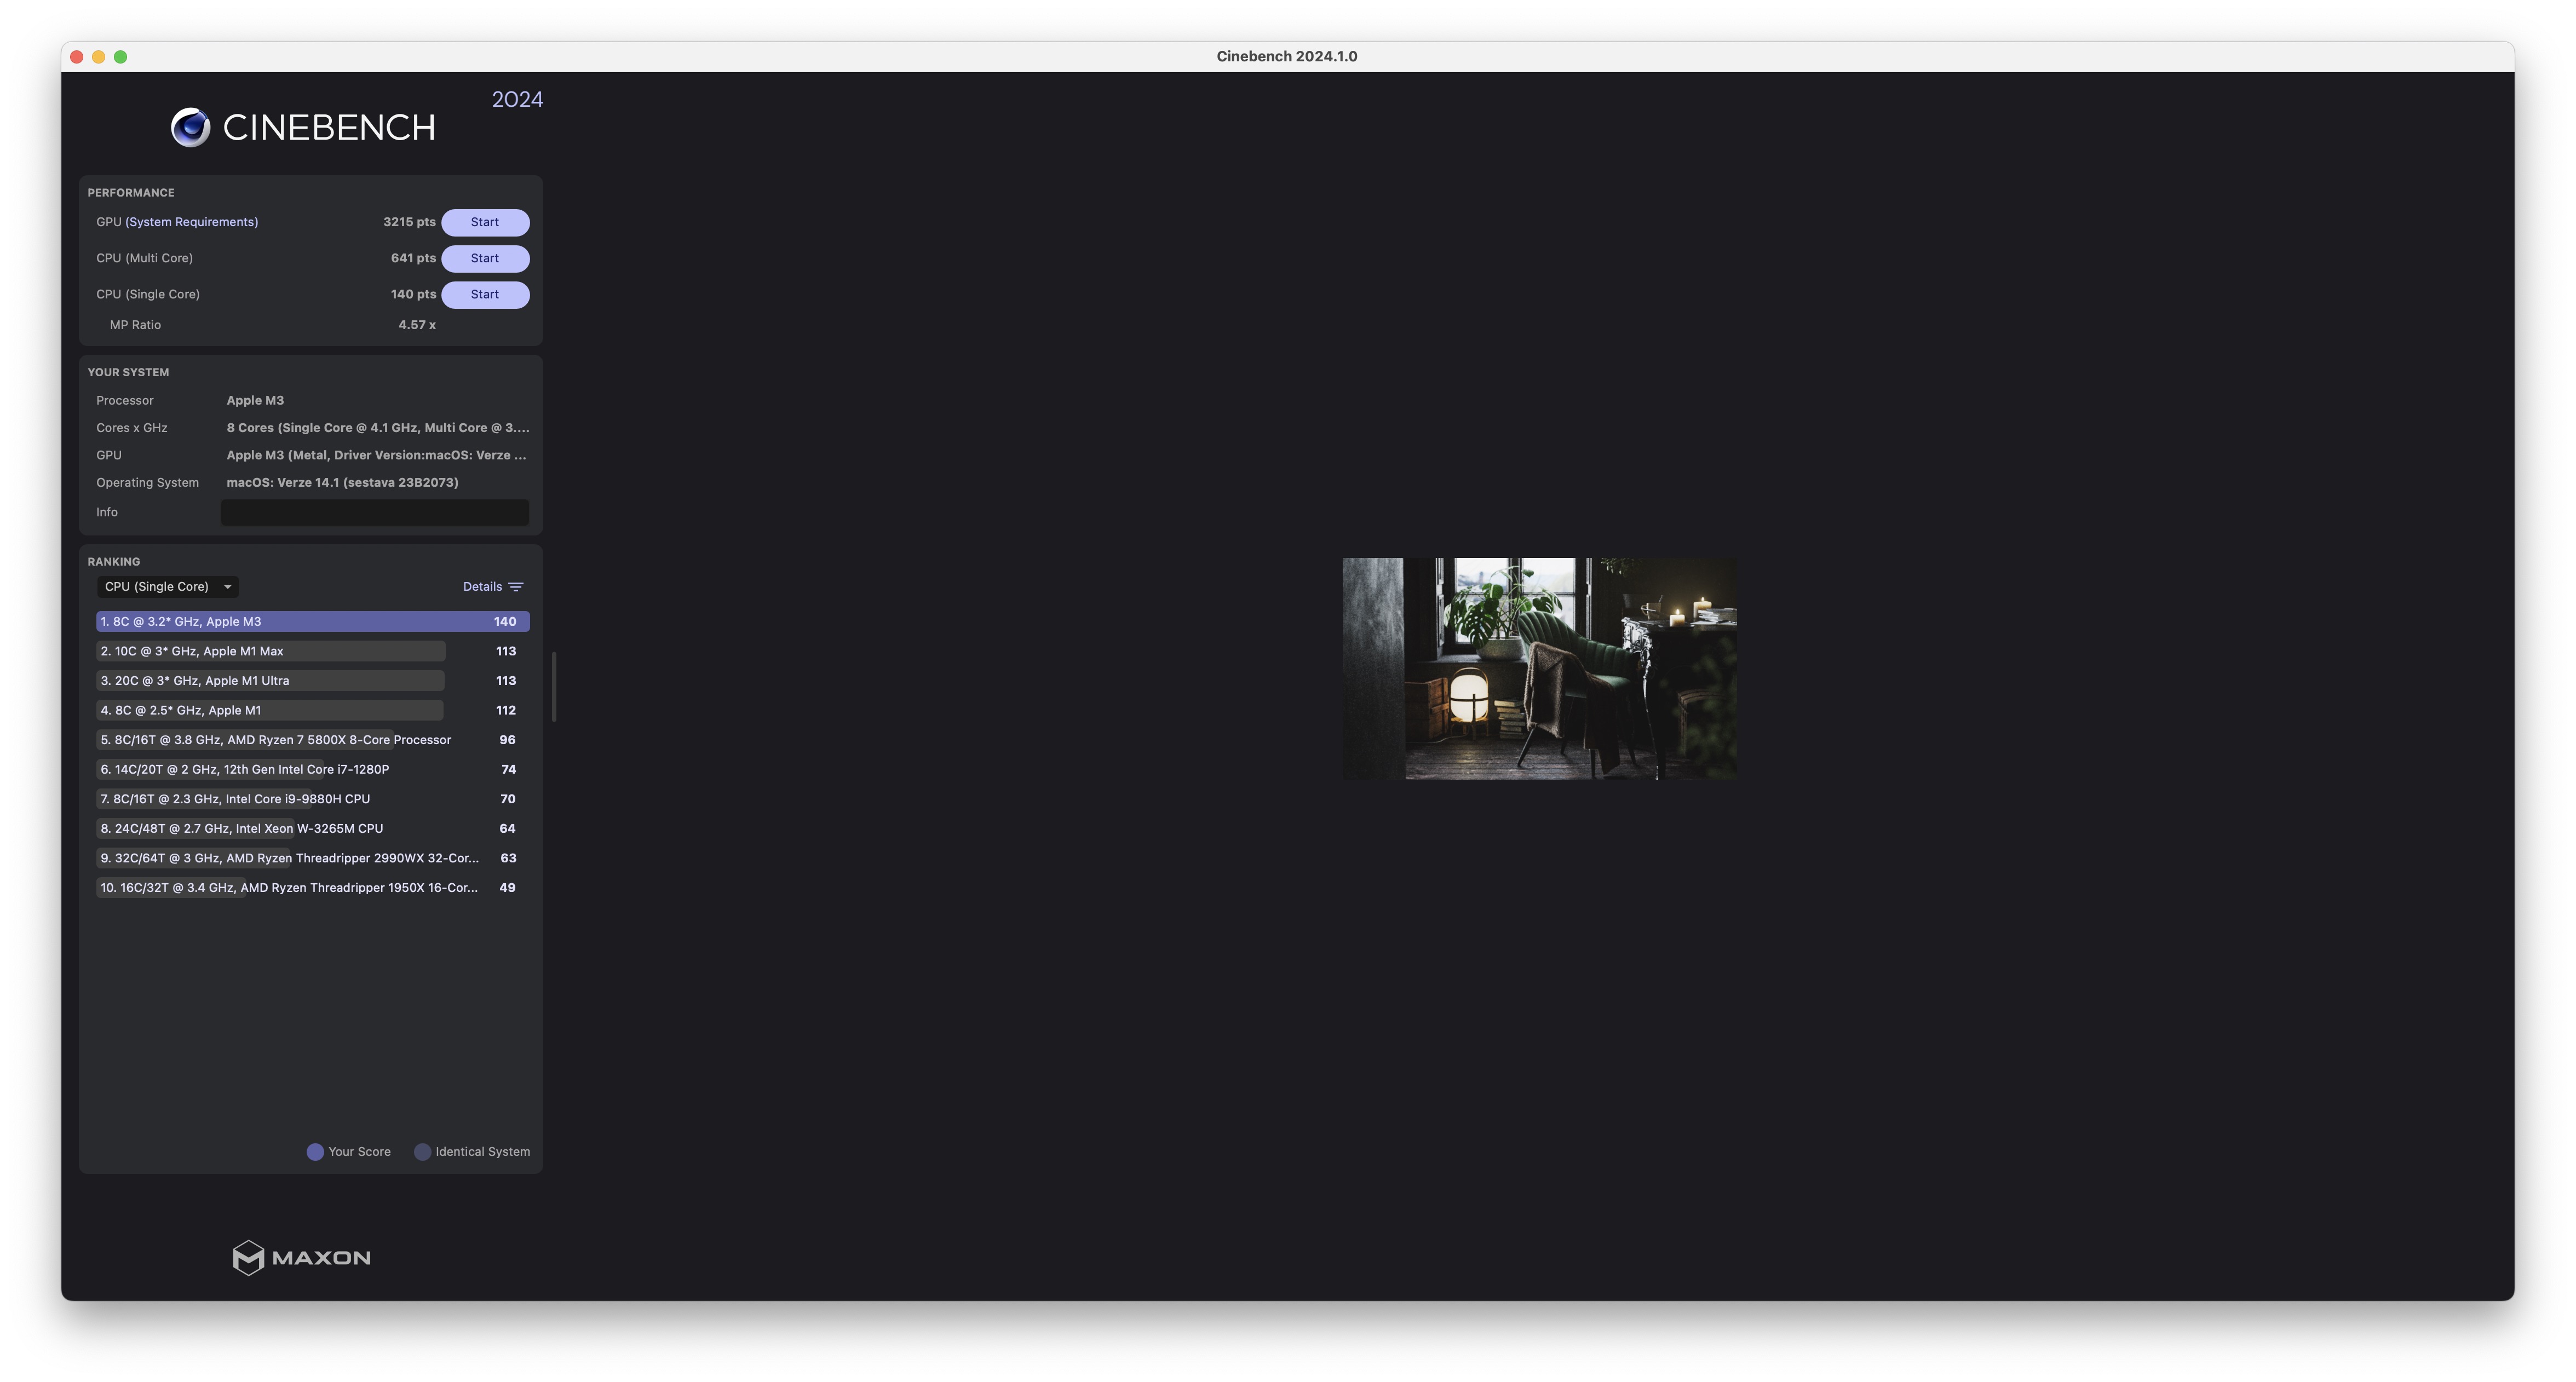Image resolution: width=2576 pixels, height=1382 pixels.
Task: Select the Apple M1 Max ranking row
Action: pos(313,651)
